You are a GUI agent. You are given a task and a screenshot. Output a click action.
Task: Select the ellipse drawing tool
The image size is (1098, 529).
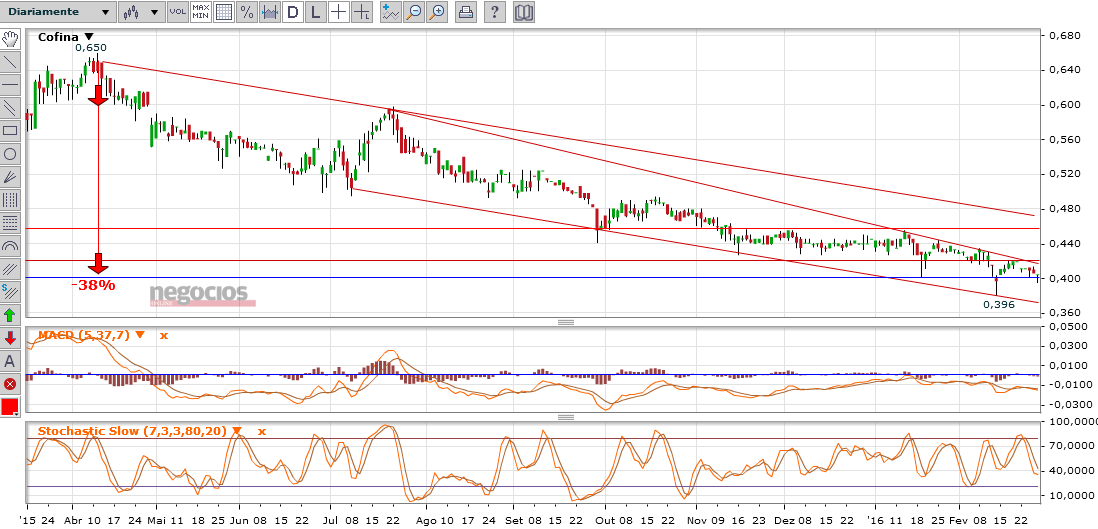tap(10, 153)
